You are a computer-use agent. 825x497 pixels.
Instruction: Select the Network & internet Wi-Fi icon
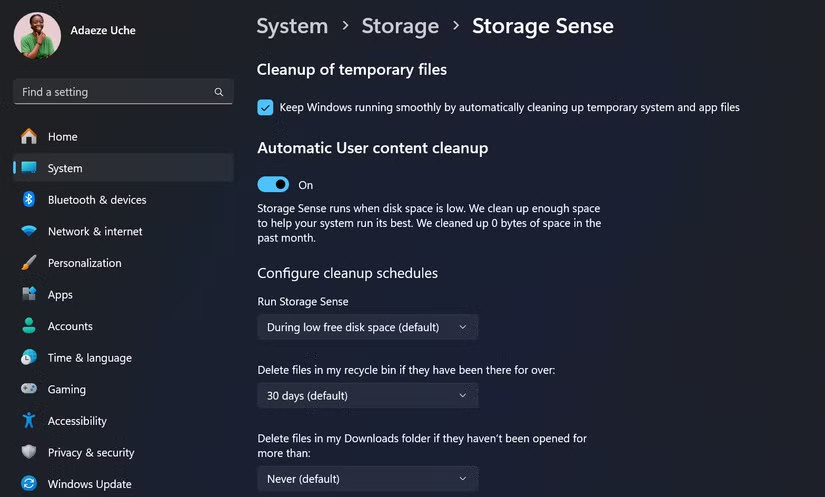click(x=29, y=231)
